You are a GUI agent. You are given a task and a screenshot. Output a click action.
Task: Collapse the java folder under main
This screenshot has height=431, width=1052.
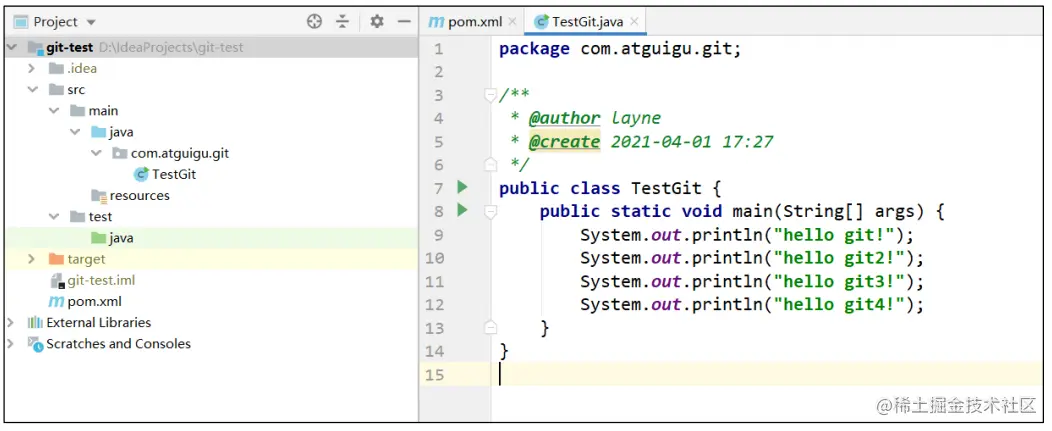[x=75, y=132]
